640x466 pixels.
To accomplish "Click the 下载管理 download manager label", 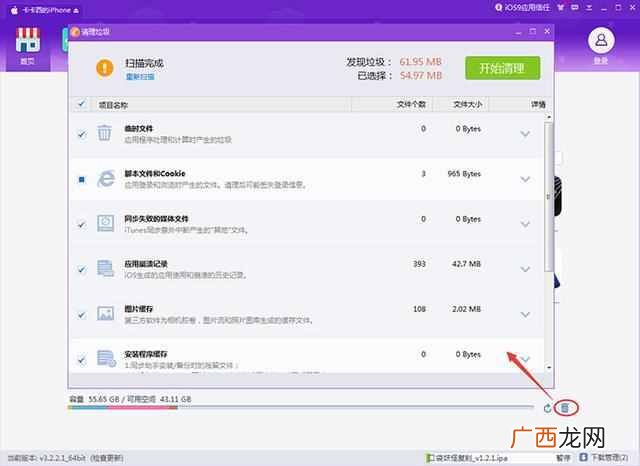I will (610, 458).
